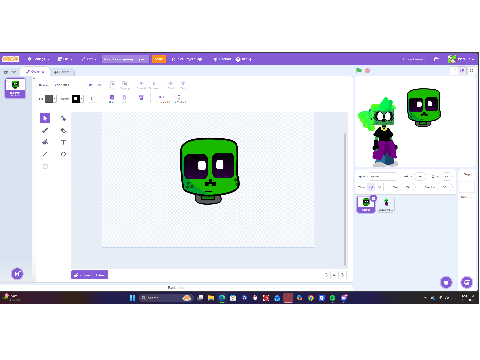Open the File menu dropdown
Image resolution: width=480 pixels, height=360 pixels.
65,59
